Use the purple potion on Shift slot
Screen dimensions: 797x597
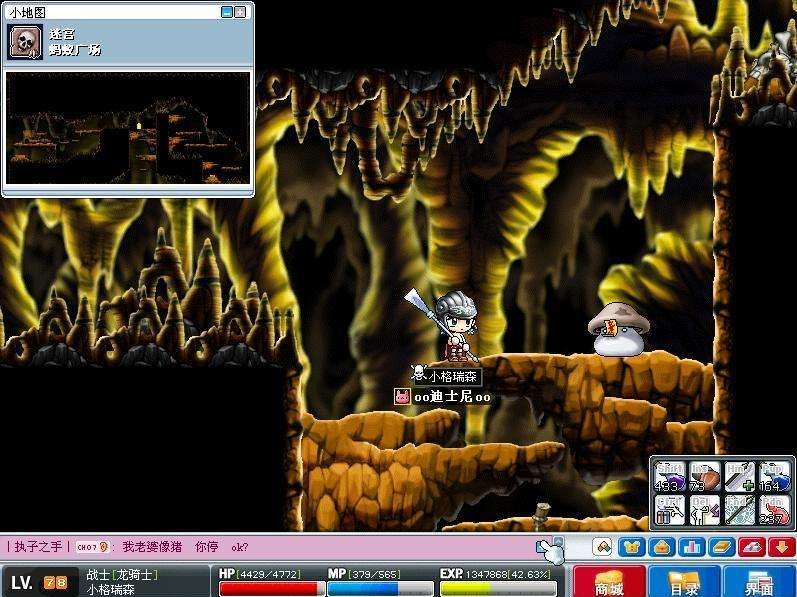pos(670,477)
